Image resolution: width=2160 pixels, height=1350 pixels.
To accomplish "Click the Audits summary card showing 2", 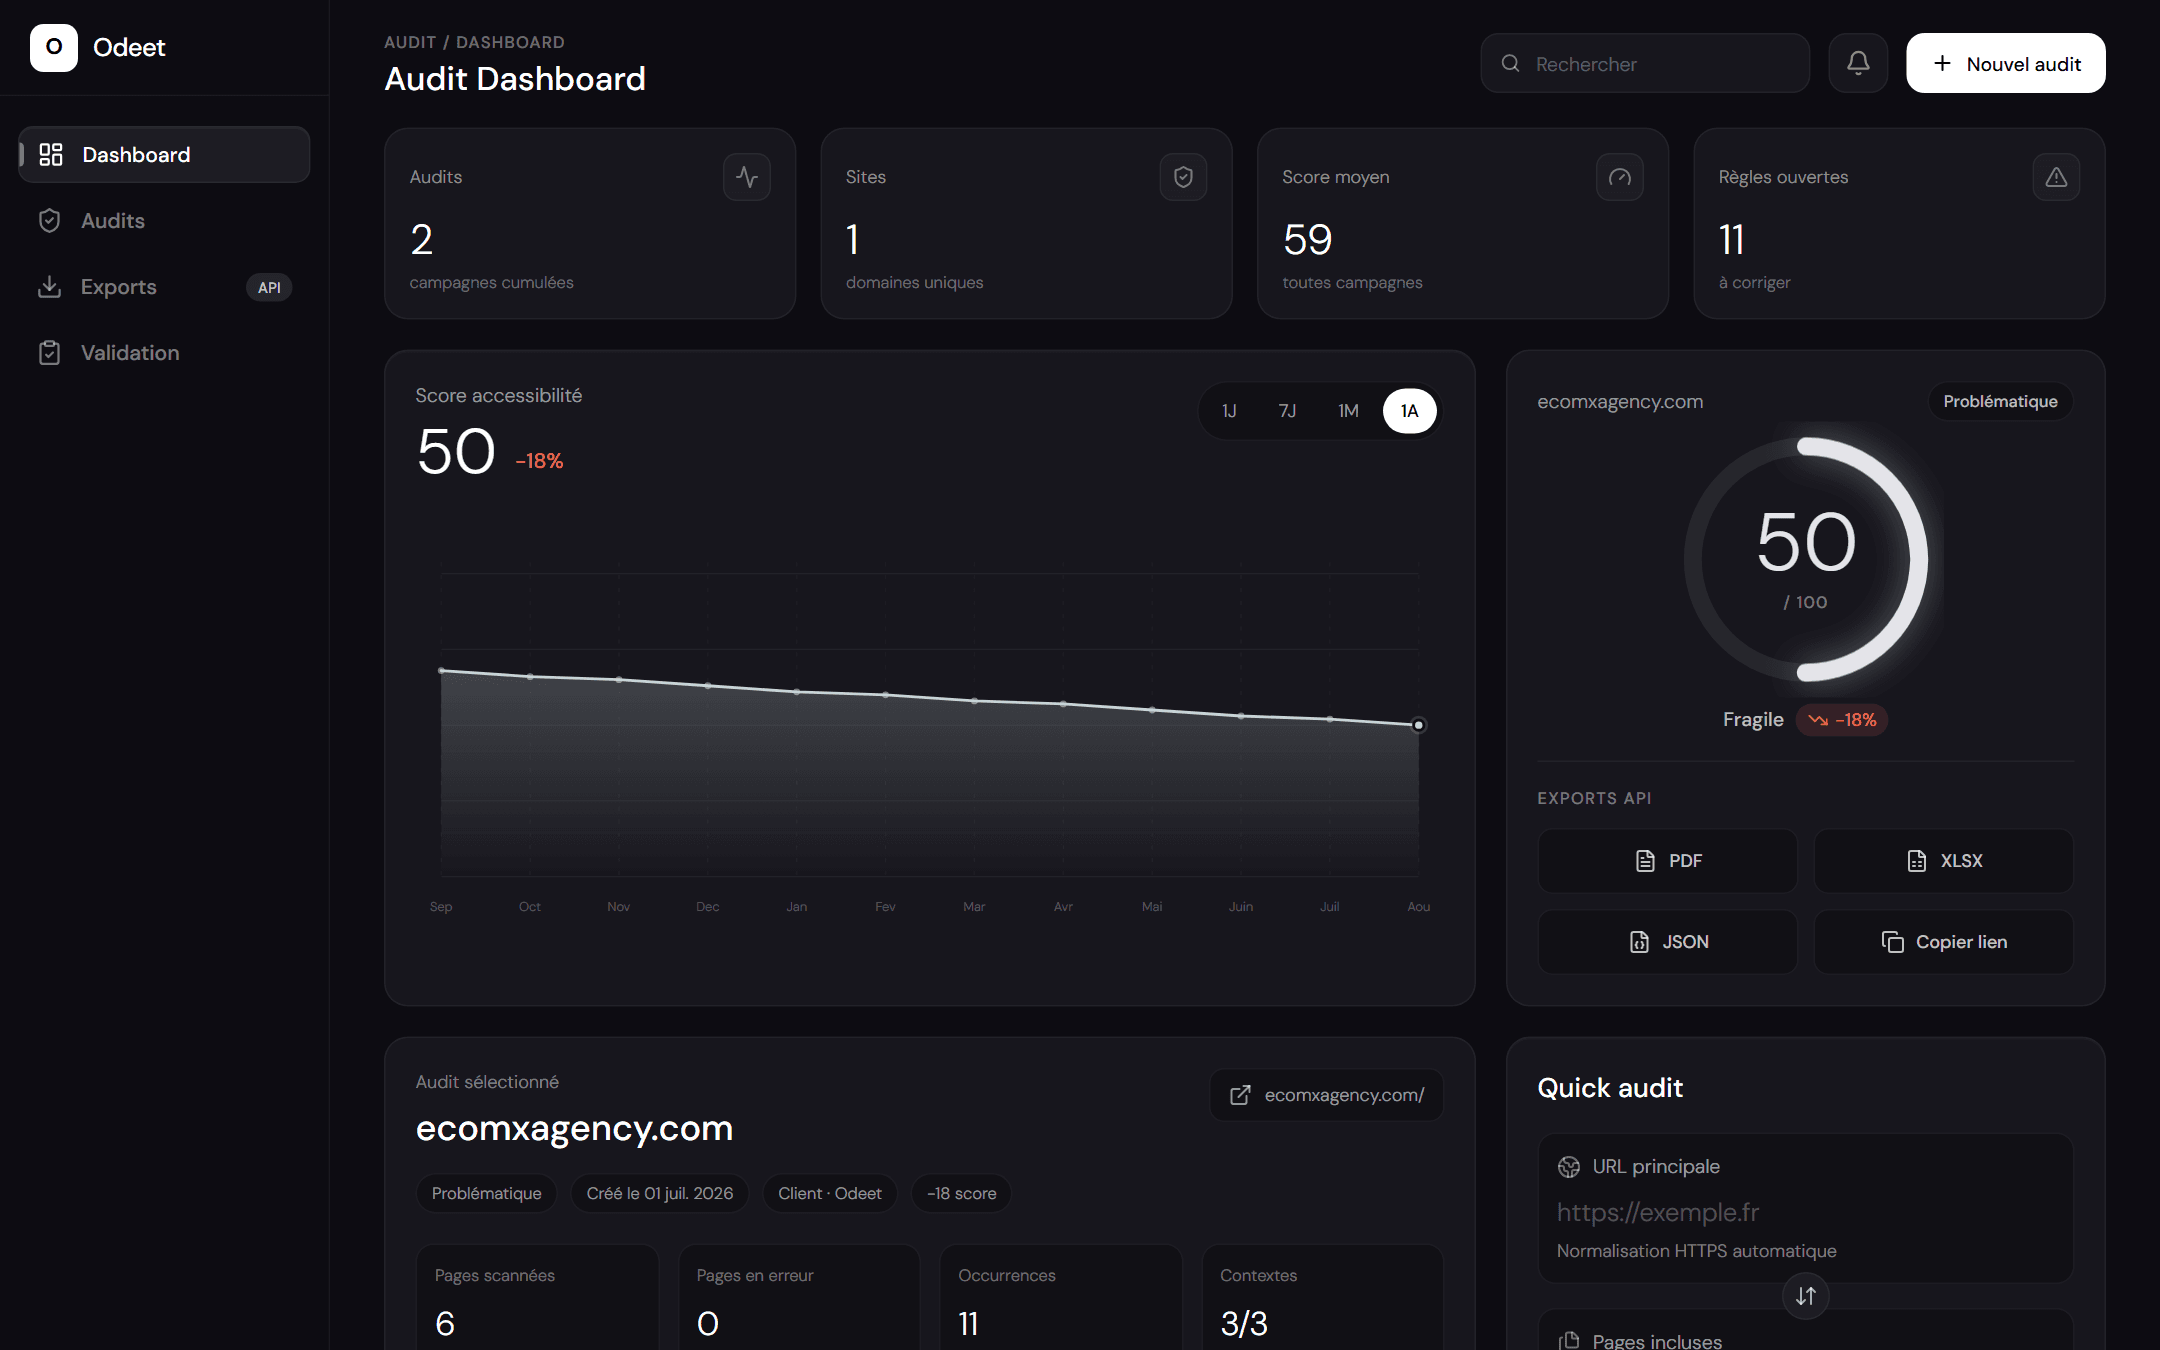I will click(590, 224).
